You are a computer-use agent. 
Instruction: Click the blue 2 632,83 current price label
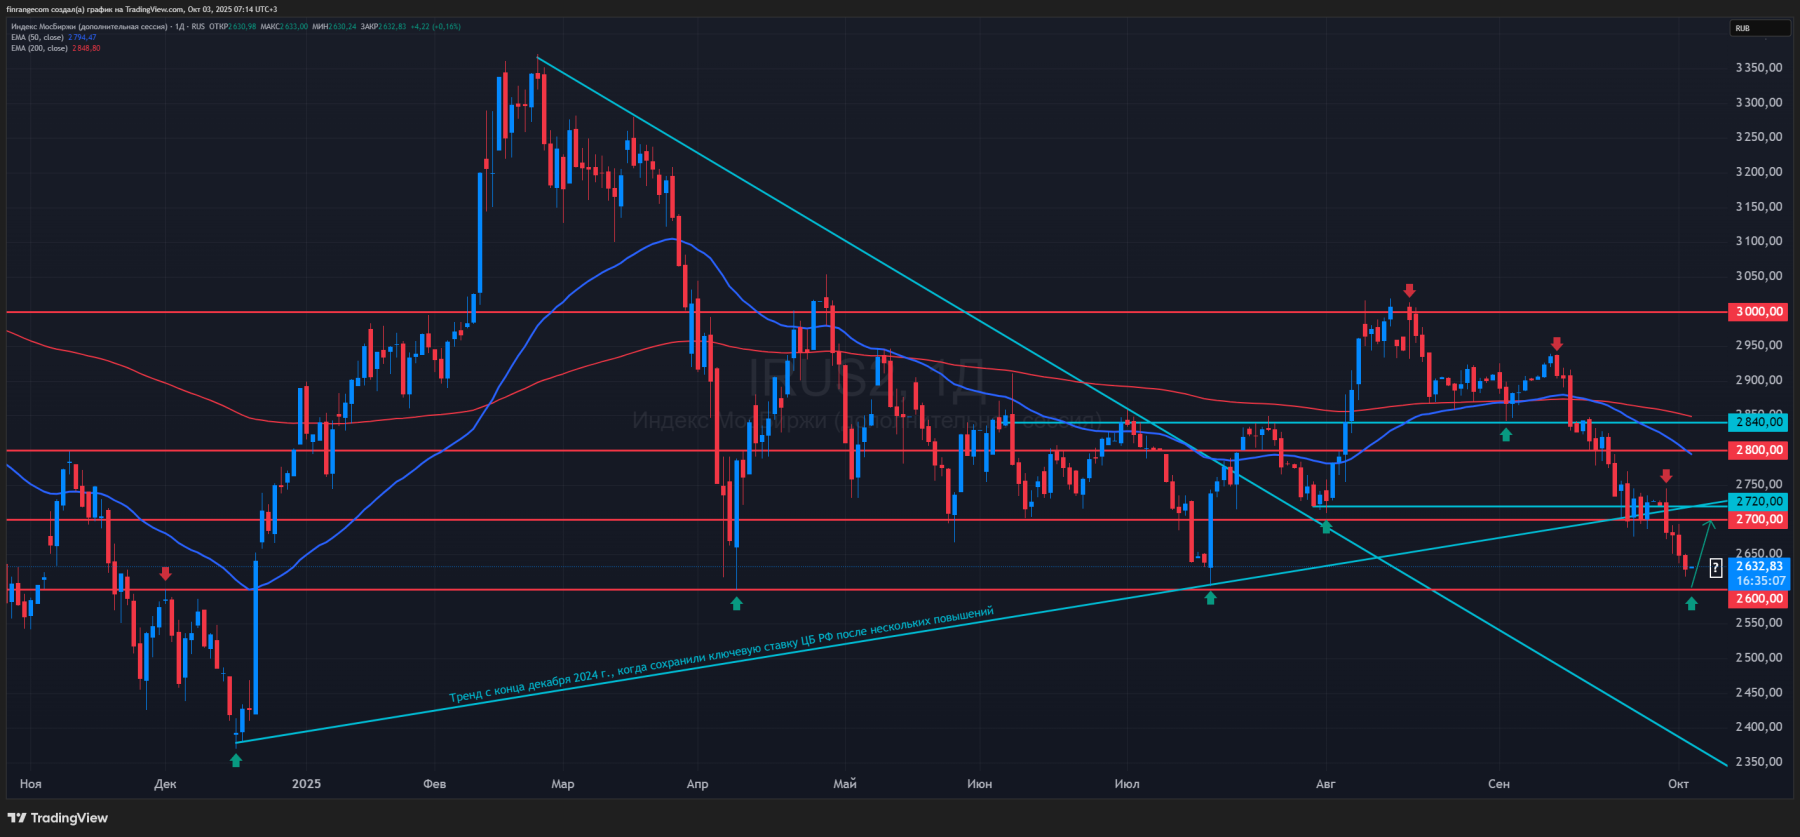[1758, 566]
